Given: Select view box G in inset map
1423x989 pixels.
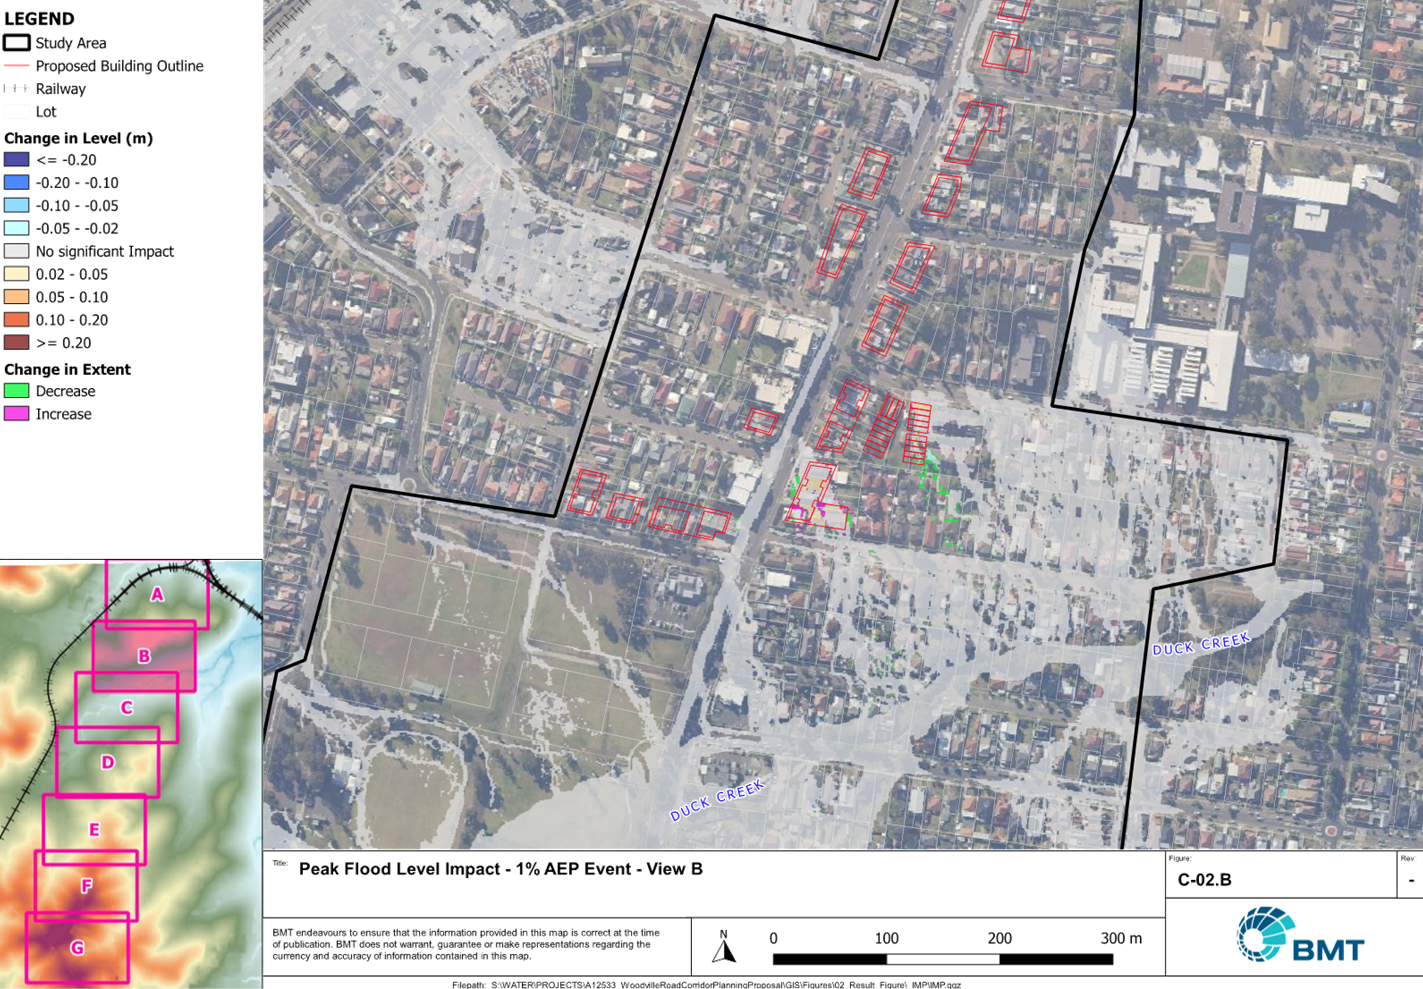Looking at the screenshot, I should [x=77, y=947].
